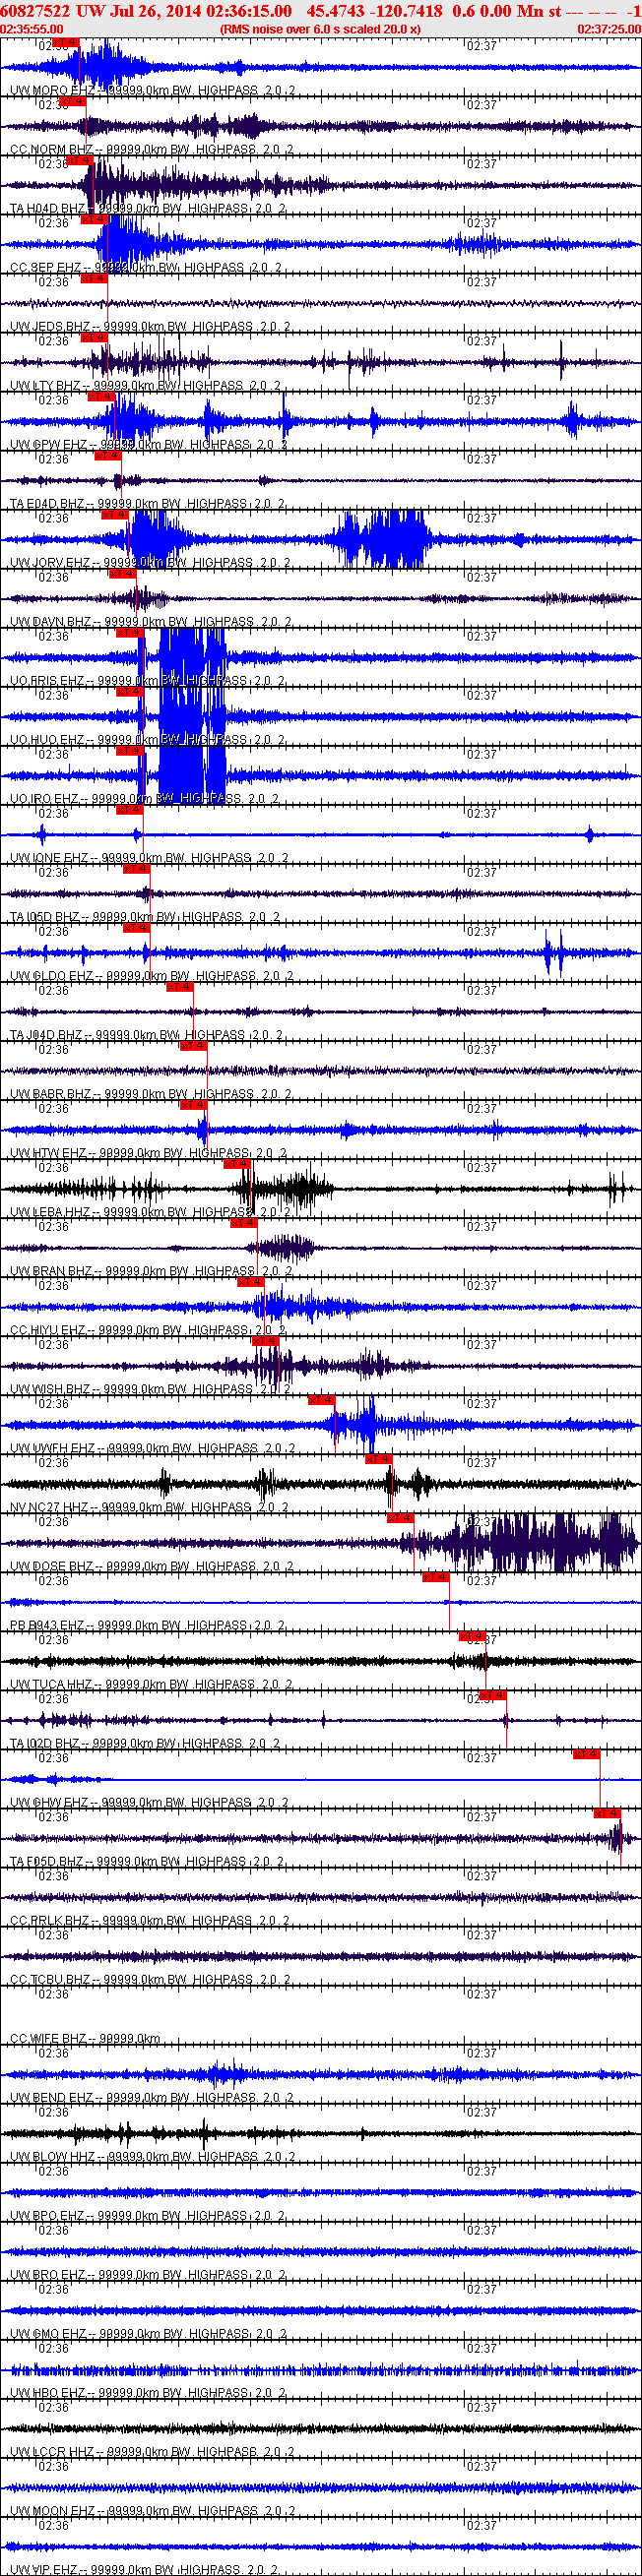Select the CC WIFE BHZ station label
642x2576 pixels.
point(86,2038)
